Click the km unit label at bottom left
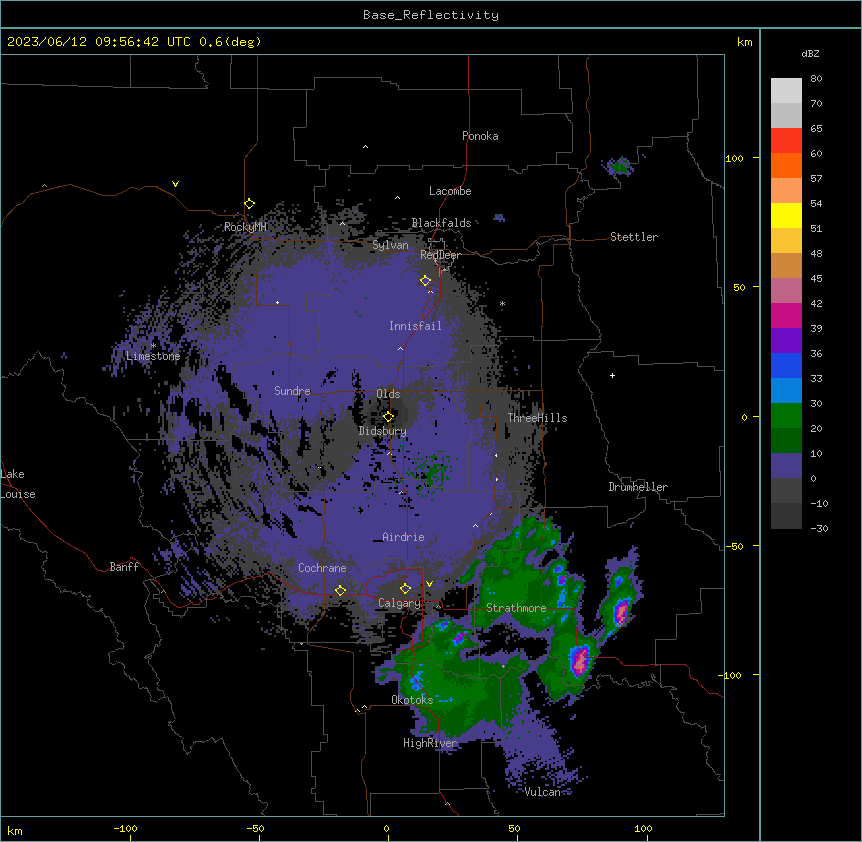862x842 pixels. click(x=15, y=830)
